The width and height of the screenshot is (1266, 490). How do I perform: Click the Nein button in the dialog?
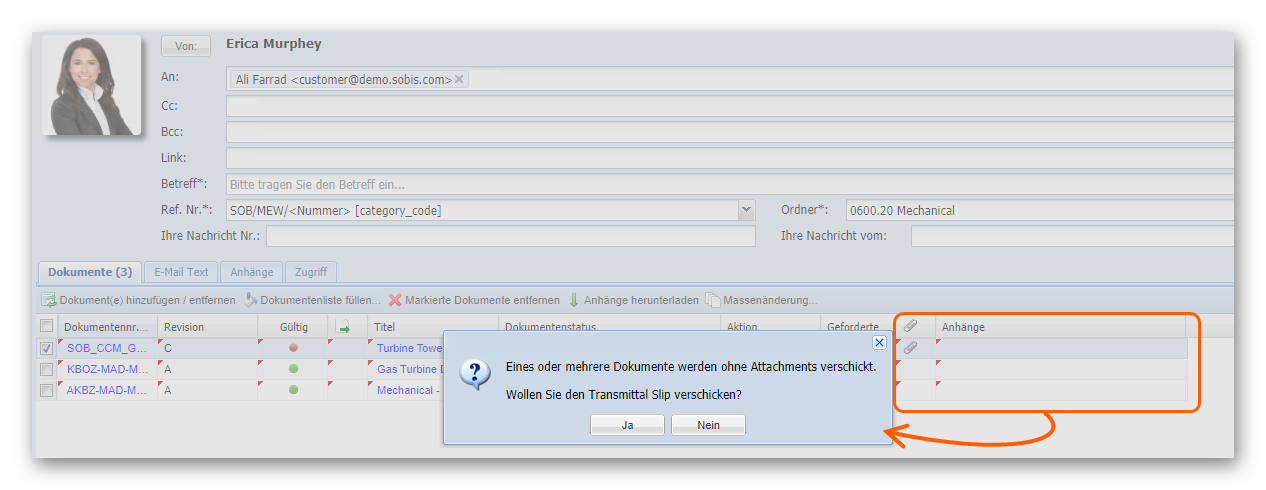point(708,425)
